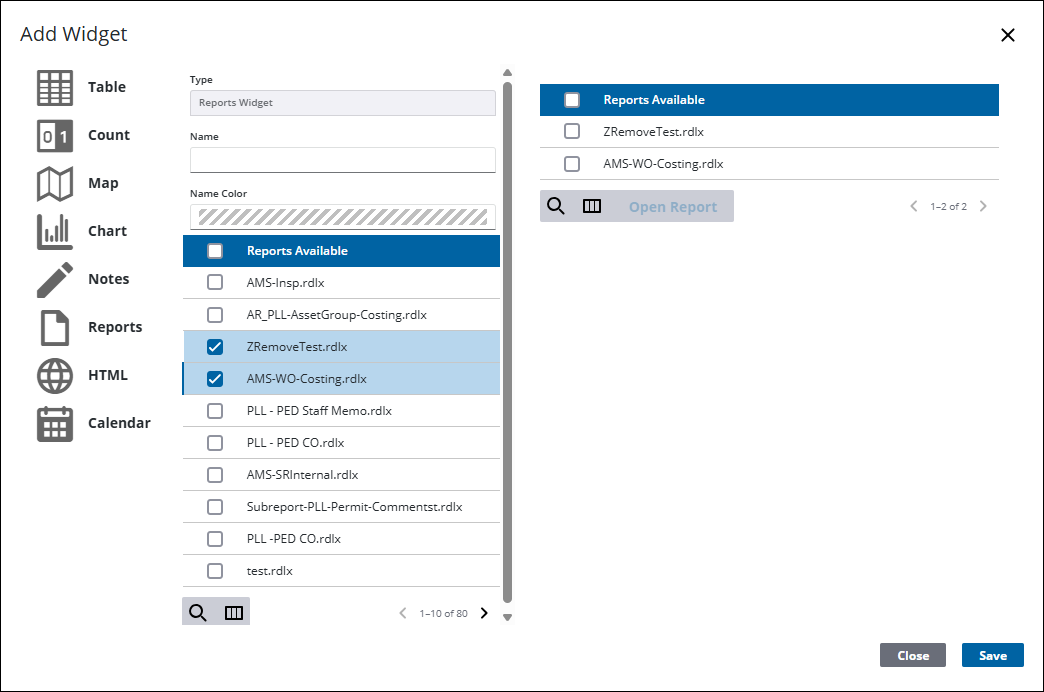Open search in left reports list
The height and width of the screenshot is (692, 1044).
(x=198, y=612)
